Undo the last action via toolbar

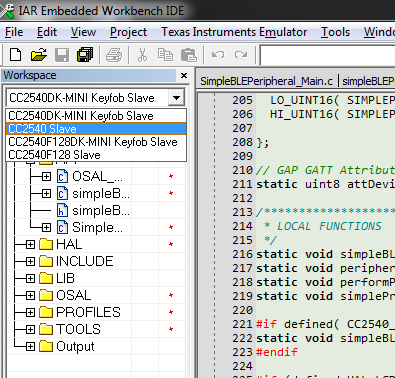point(218,54)
